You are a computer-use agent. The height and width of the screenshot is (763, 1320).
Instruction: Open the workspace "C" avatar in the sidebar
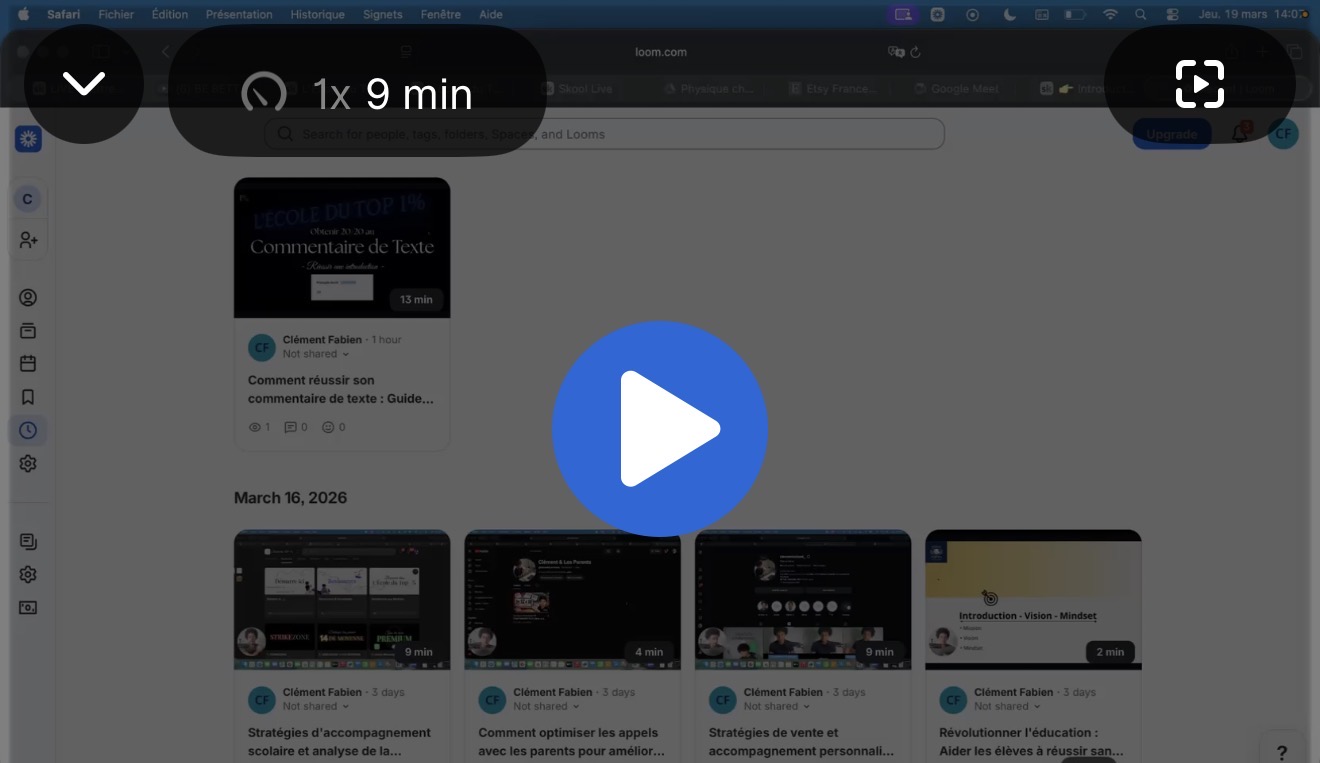[x=27, y=199]
